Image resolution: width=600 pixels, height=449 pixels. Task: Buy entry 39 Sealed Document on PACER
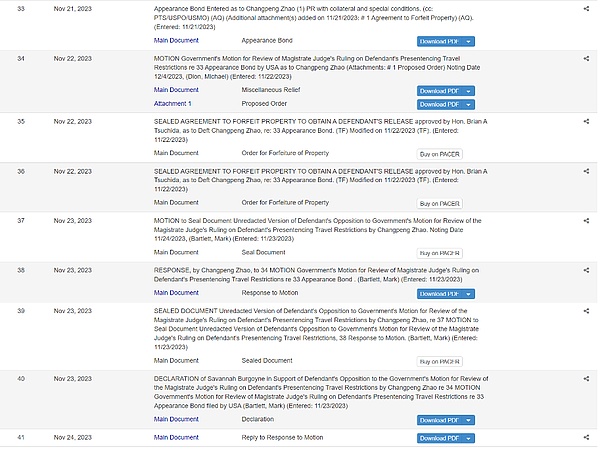tap(440, 361)
